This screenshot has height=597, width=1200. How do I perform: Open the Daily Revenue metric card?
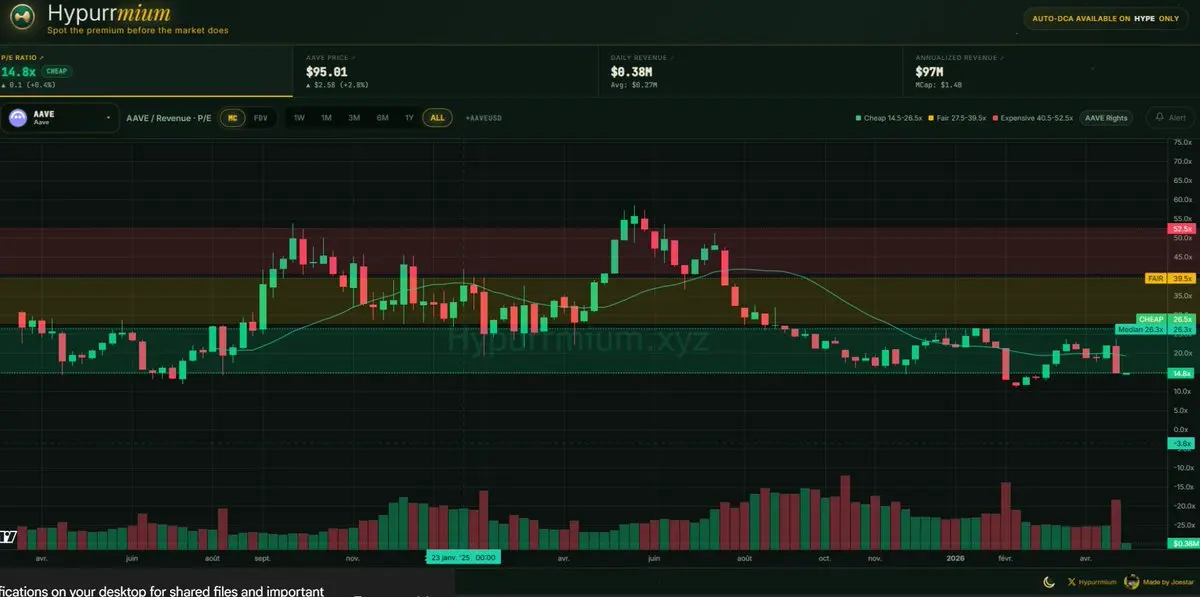pyautogui.click(x=750, y=72)
